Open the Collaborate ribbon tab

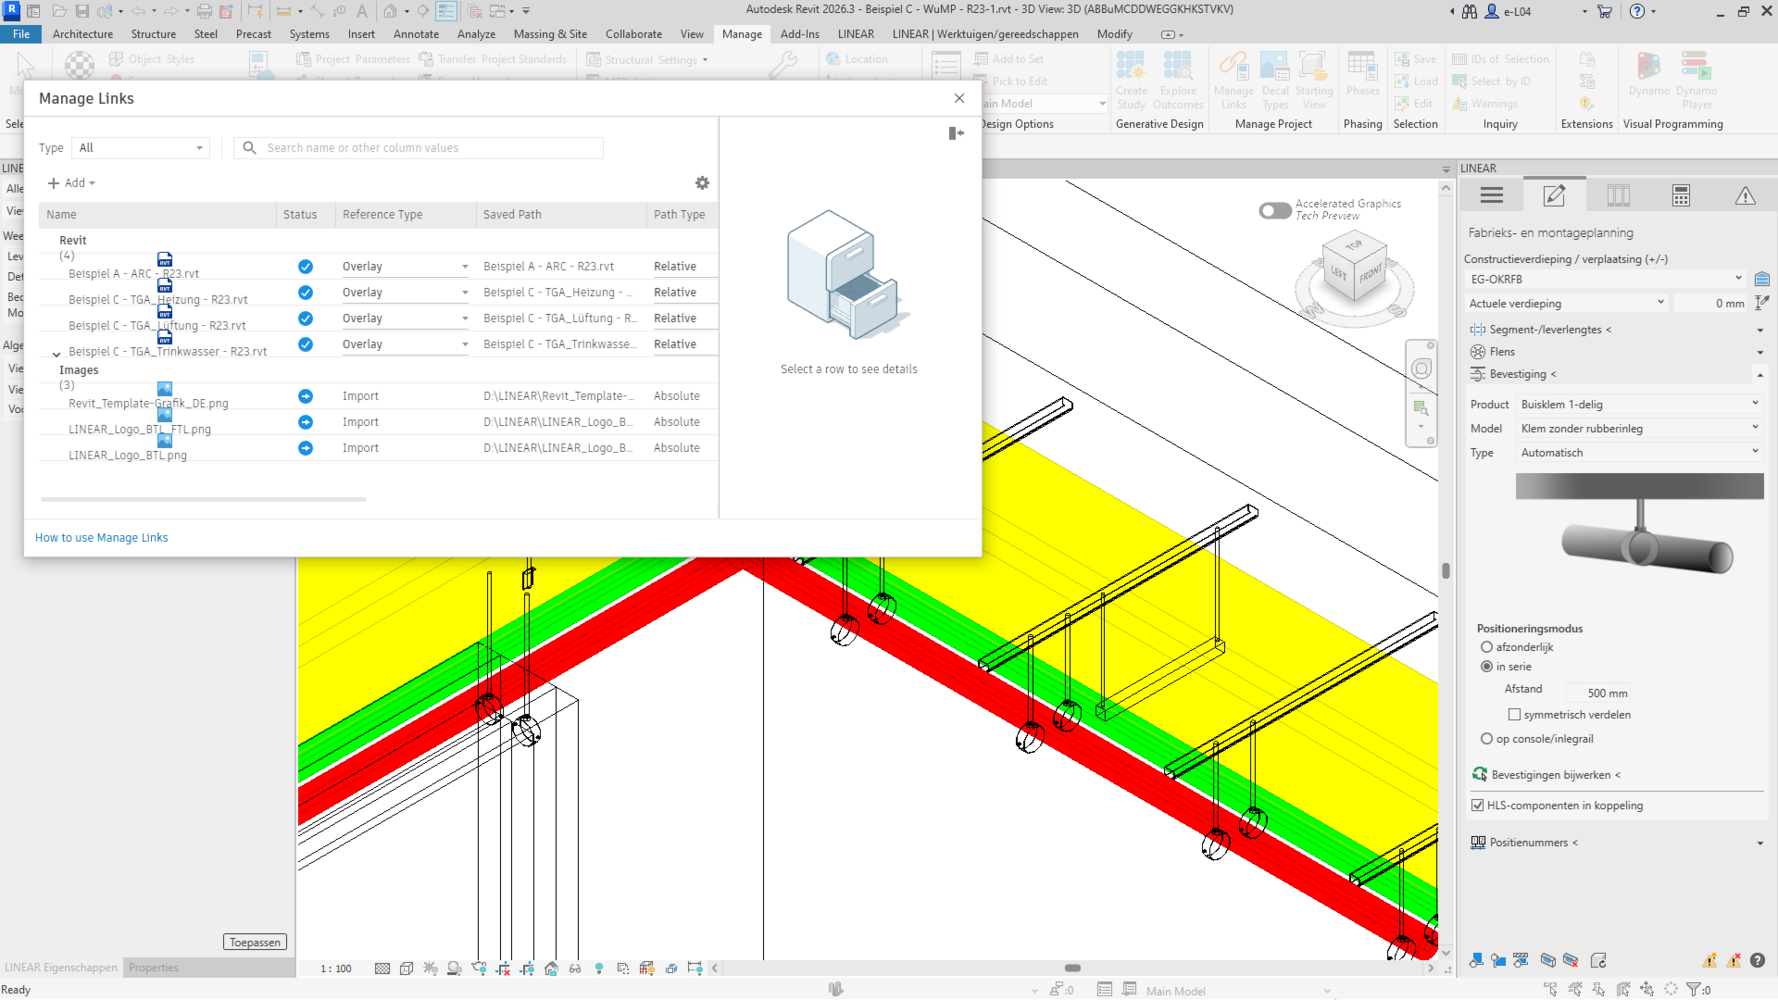point(633,34)
